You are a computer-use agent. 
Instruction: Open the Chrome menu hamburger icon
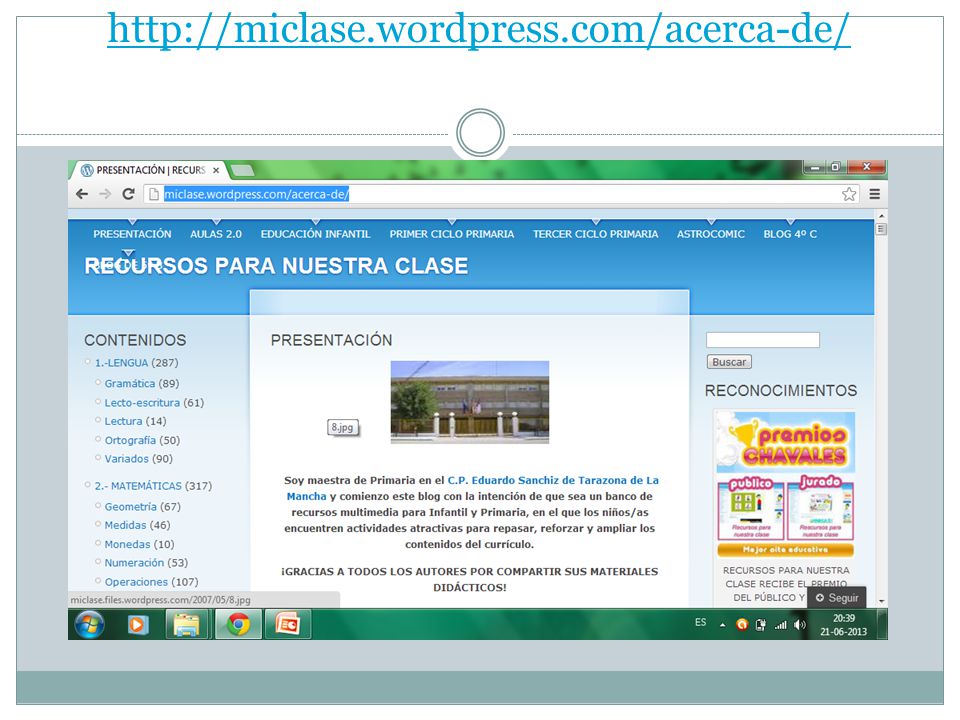(x=874, y=194)
